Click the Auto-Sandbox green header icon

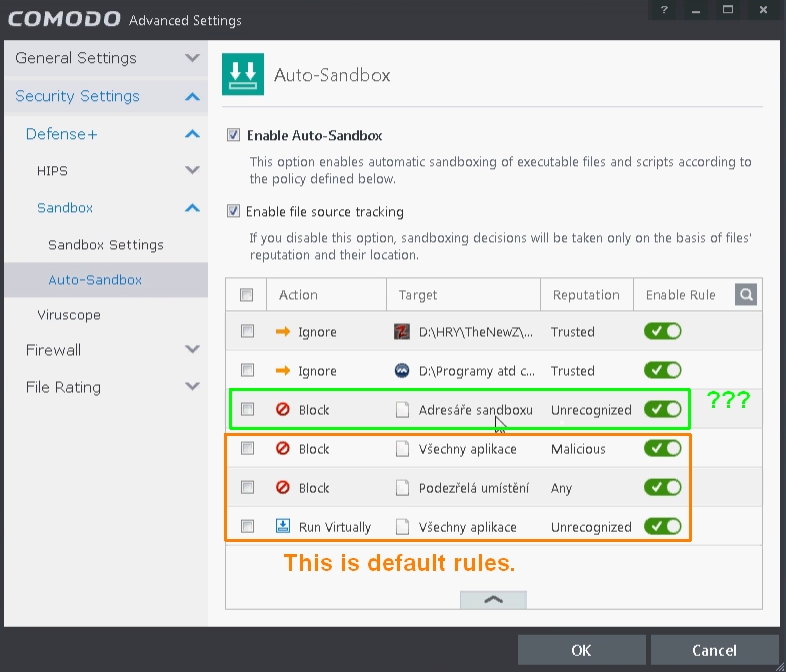click(x=240, y=75)
